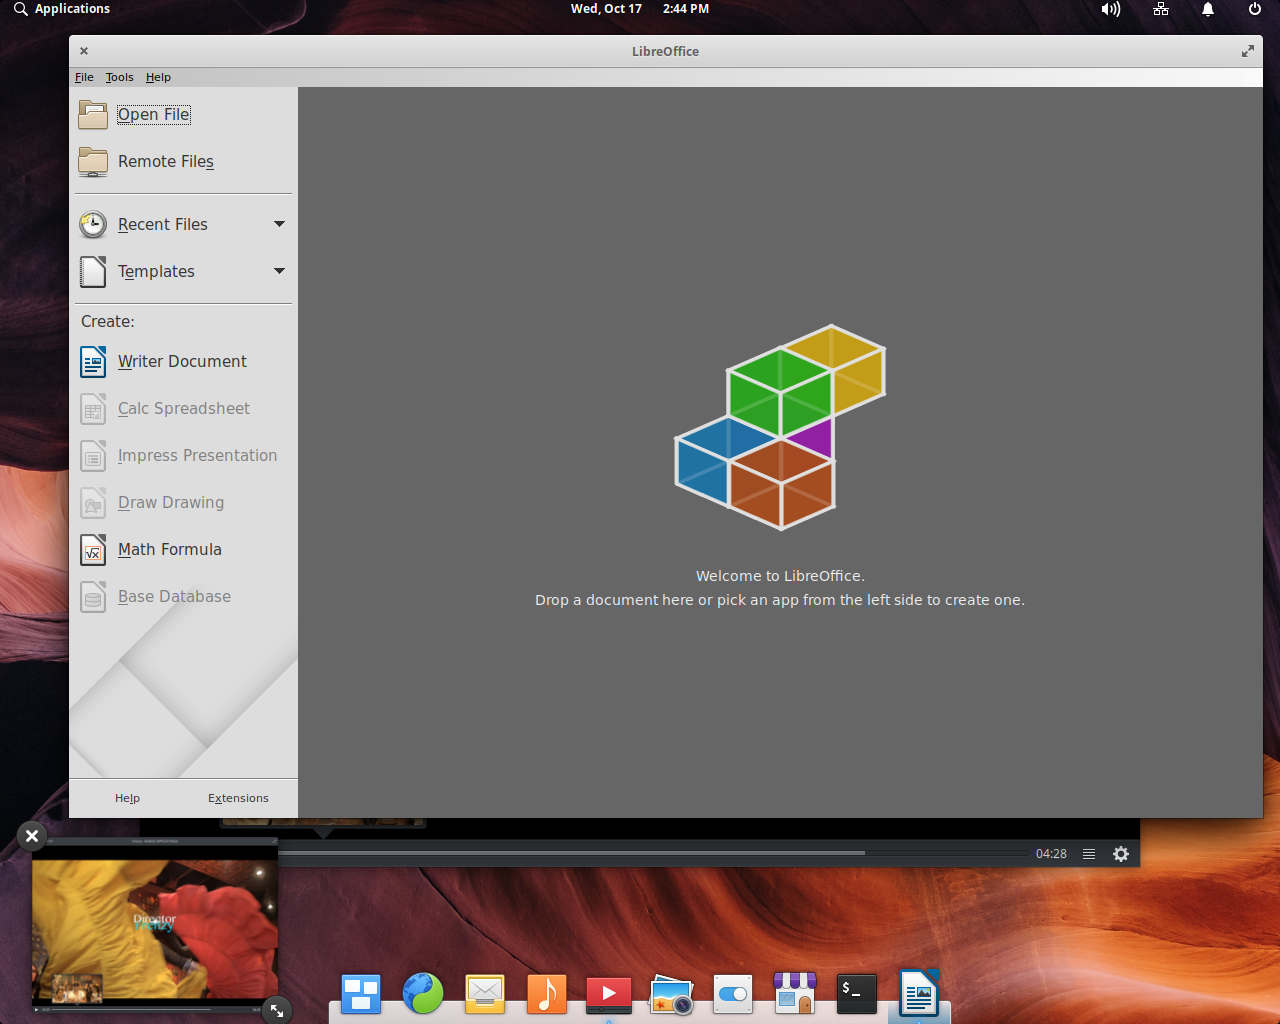1280x1024 pixels.
Task: Open the File menu
Action: pos(84,77)
